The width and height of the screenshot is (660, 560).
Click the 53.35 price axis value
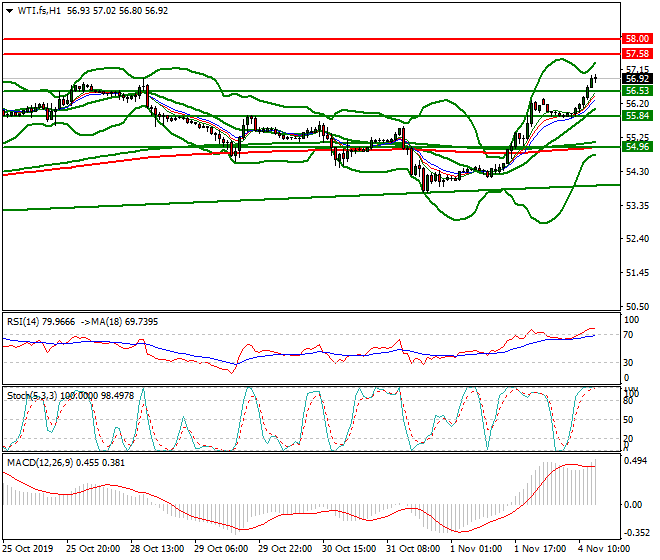[x=637, y=205]
